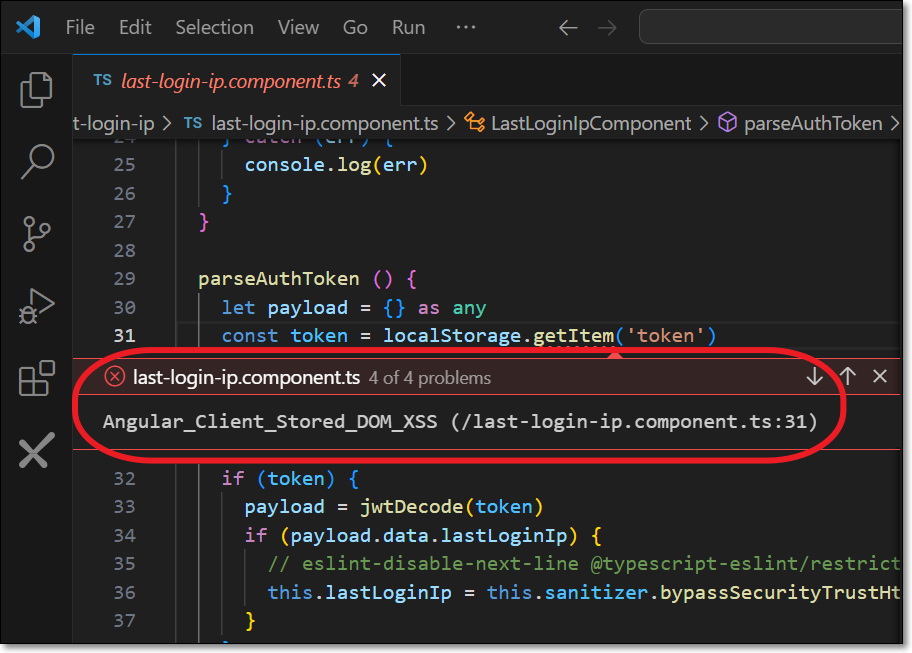Image resolution: width=912 pixels, height=653 pixels.
Task: Go back with the left arrow
Action: (568, 27)
